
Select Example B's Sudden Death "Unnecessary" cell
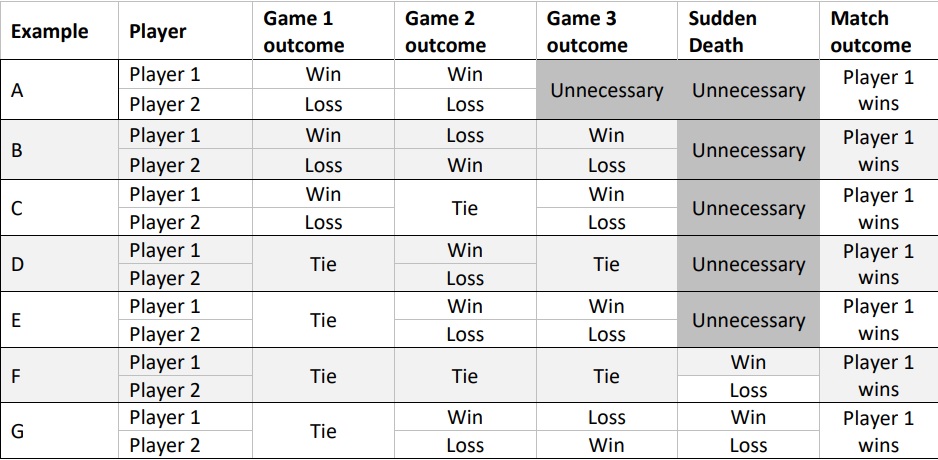(x=748, y=150)
